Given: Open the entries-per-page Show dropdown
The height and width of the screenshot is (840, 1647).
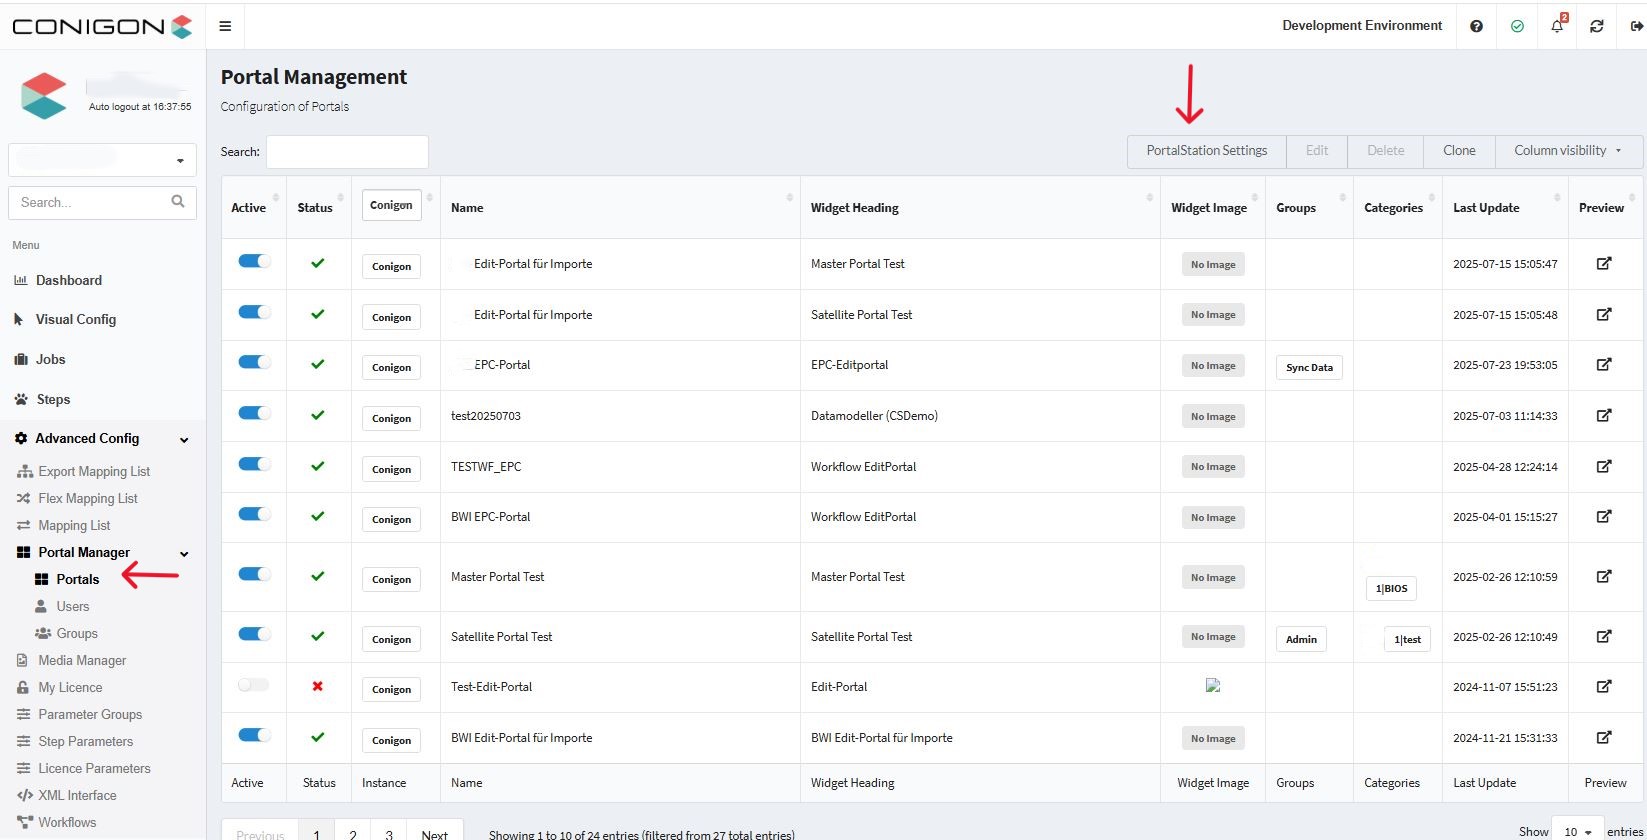Looking at the screenshot, I should [x=1577, y=831].
